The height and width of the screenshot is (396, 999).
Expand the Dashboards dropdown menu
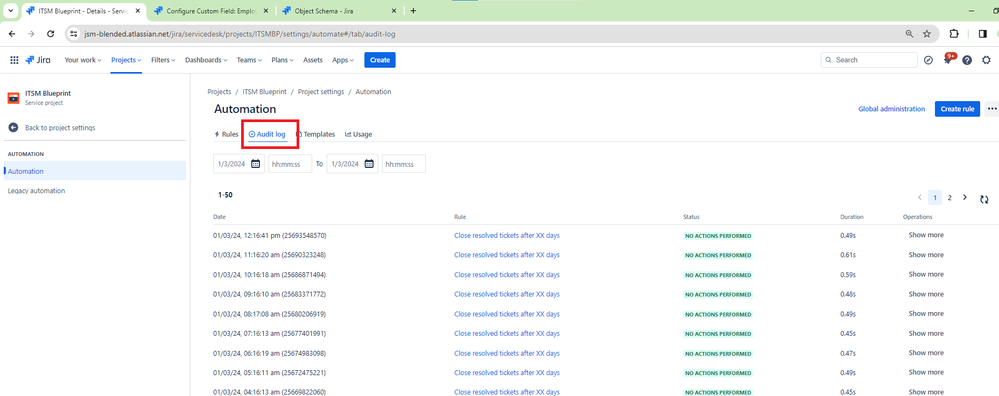click(x=206, y=60)
